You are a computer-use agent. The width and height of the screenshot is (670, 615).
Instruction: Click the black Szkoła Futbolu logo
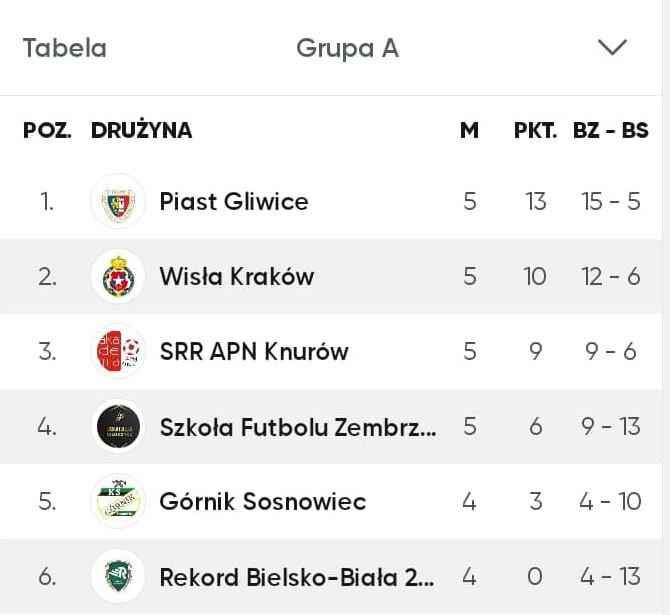tap(118, 426)
